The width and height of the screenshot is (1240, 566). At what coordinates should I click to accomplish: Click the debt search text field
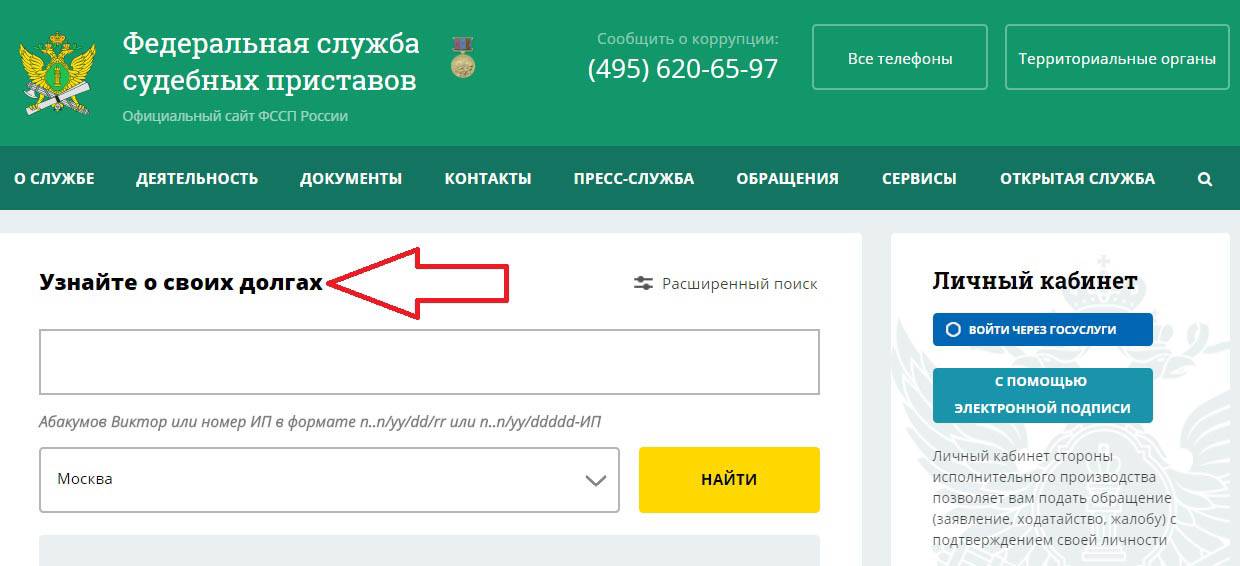tap(430, 362)
